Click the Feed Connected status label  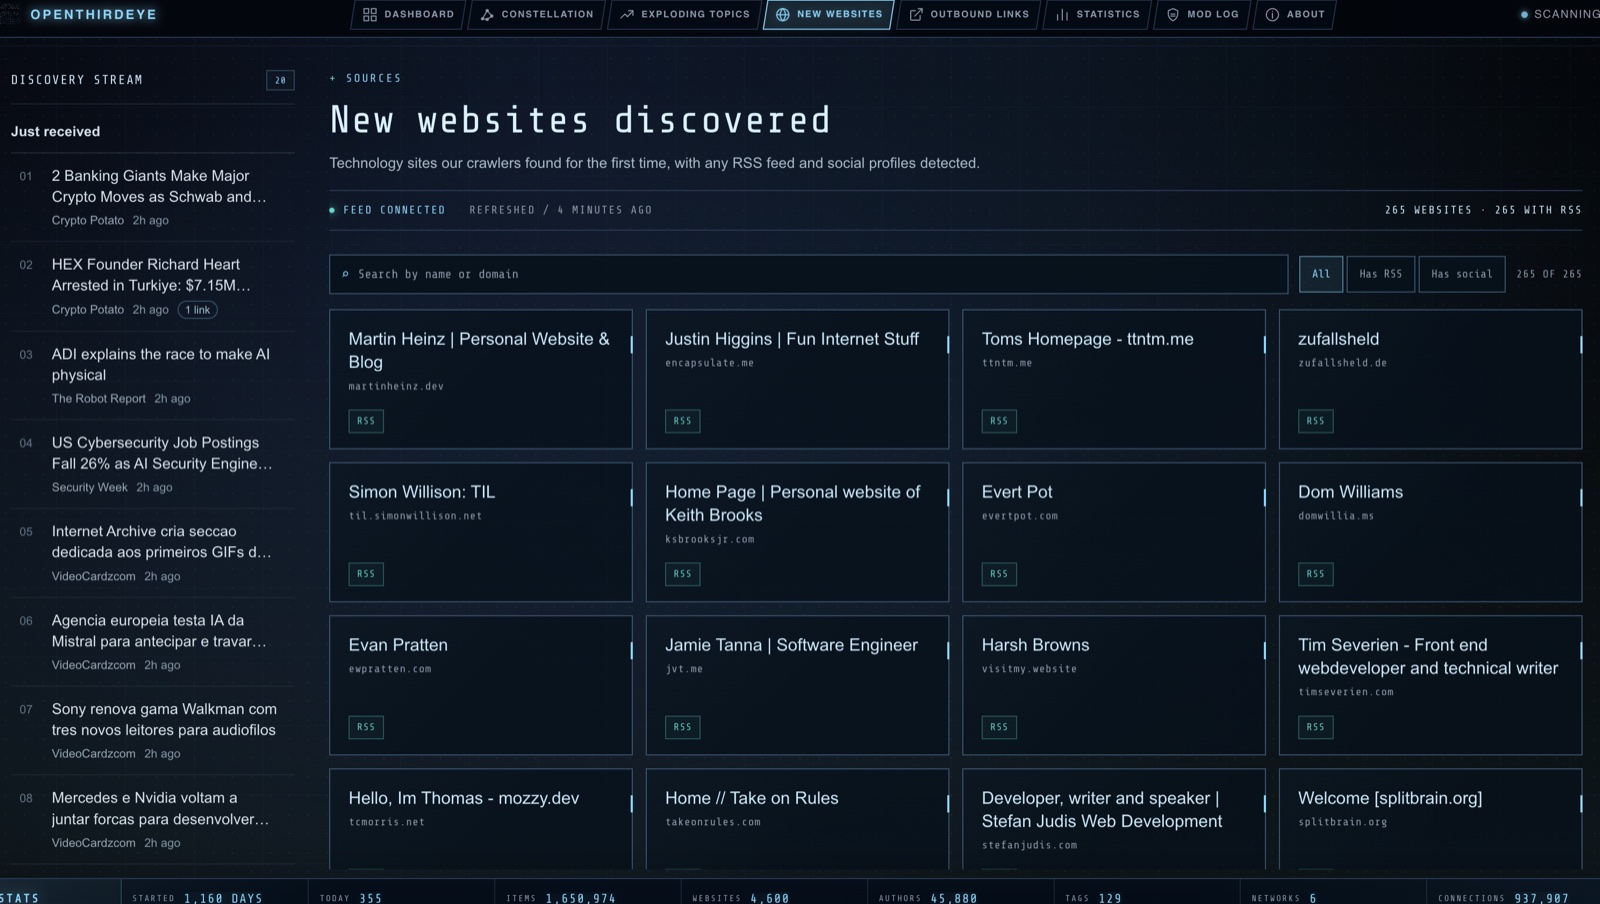(x=388, y=210)
